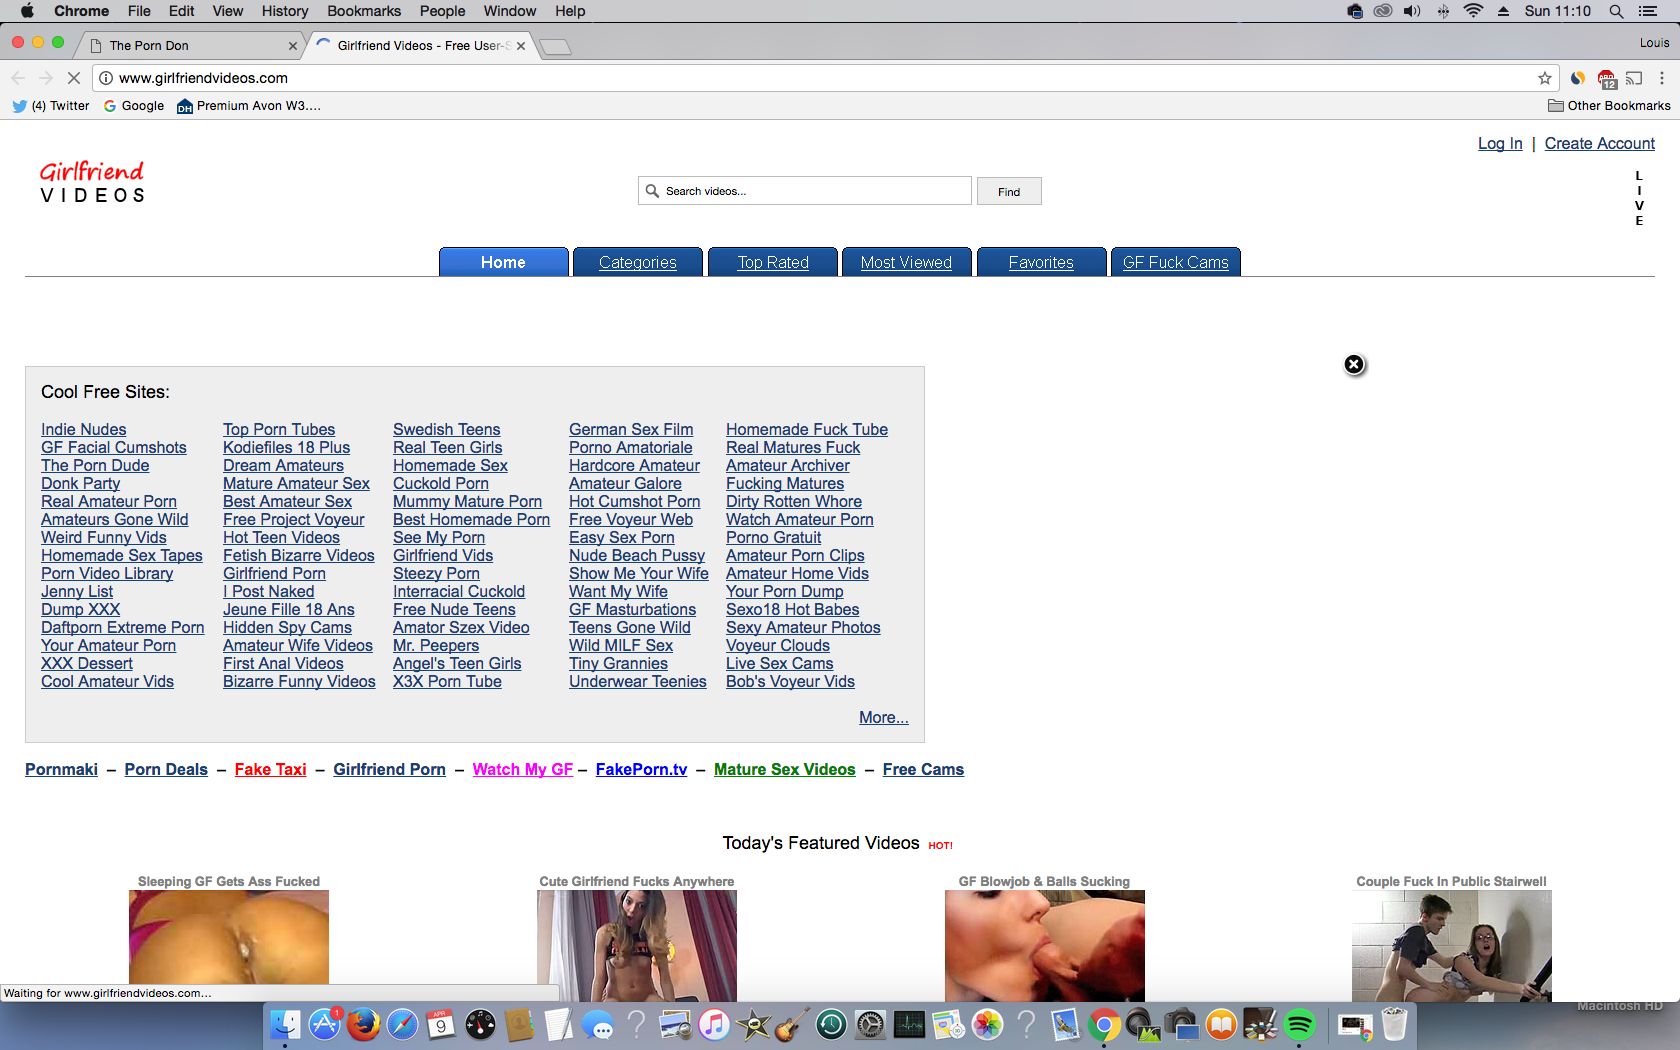Open the People menu
This screenshot has width=1680, height=1050.
tap(442, 11)
